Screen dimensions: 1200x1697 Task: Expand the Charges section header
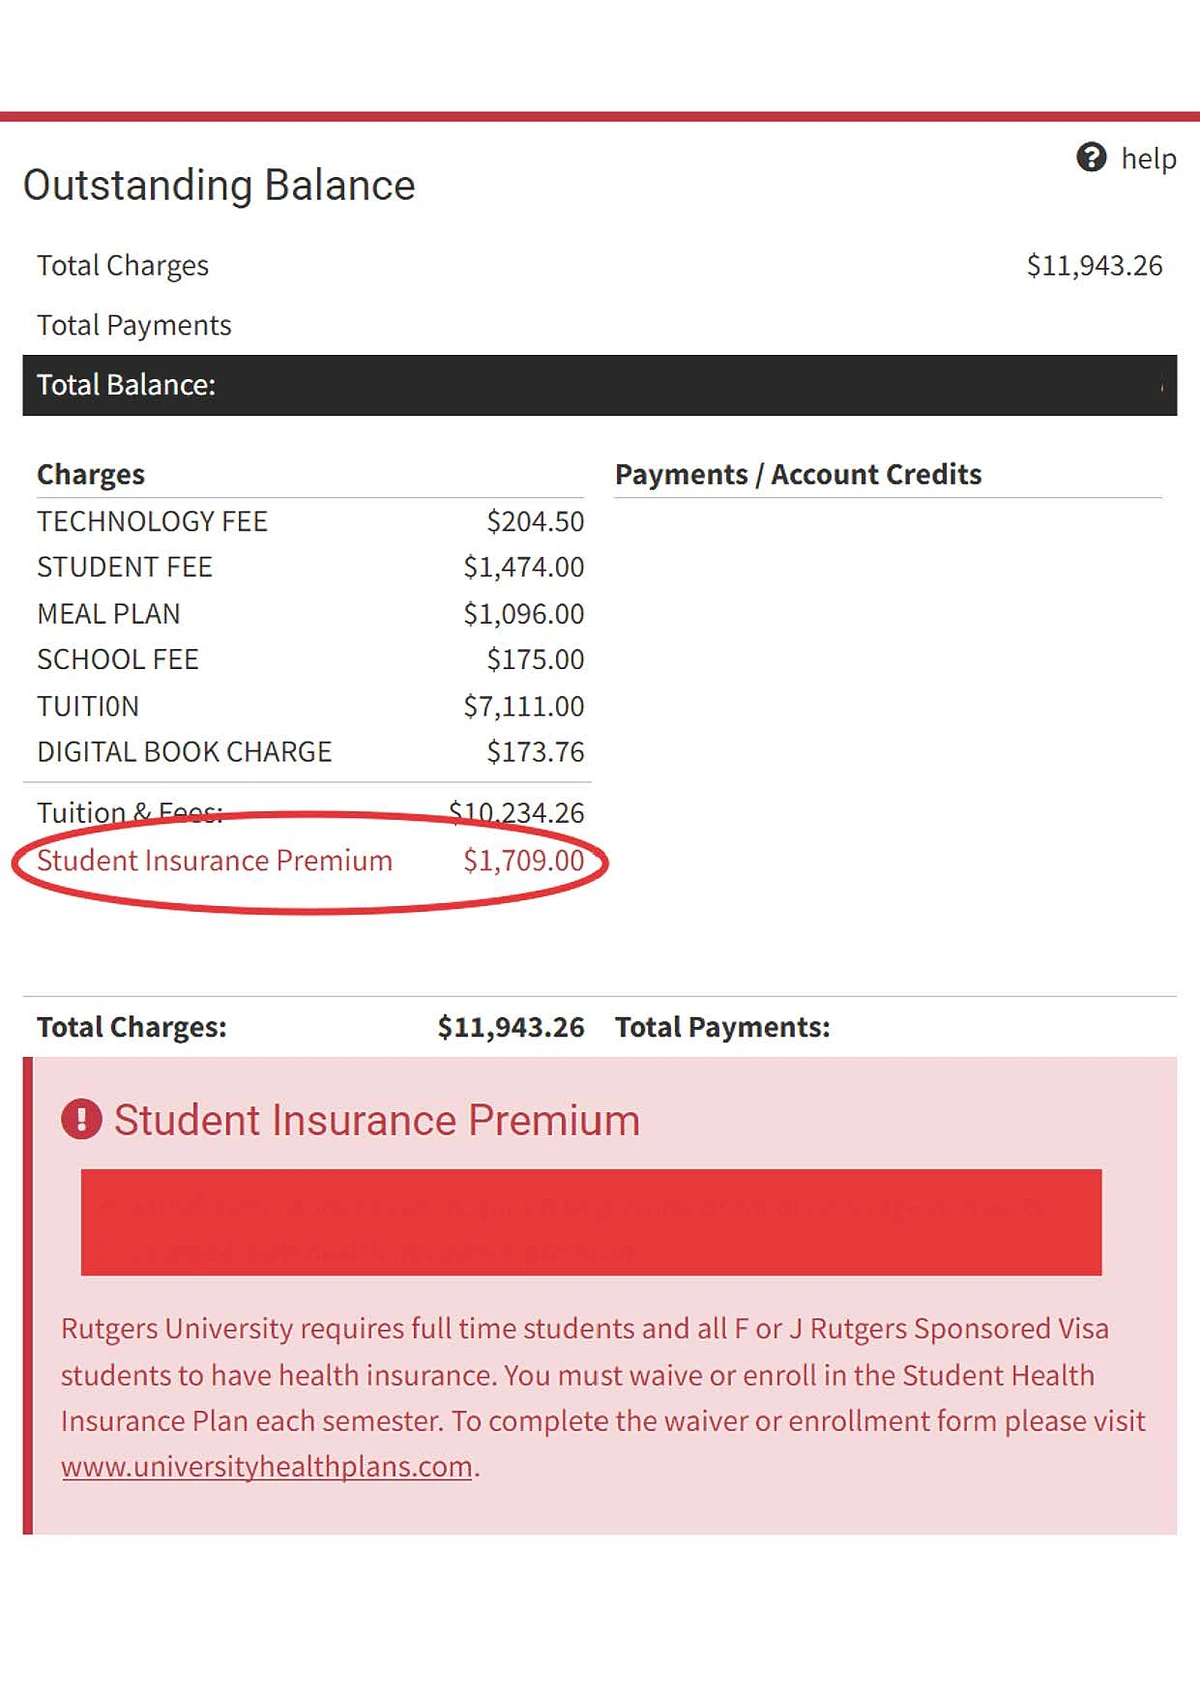91,474
